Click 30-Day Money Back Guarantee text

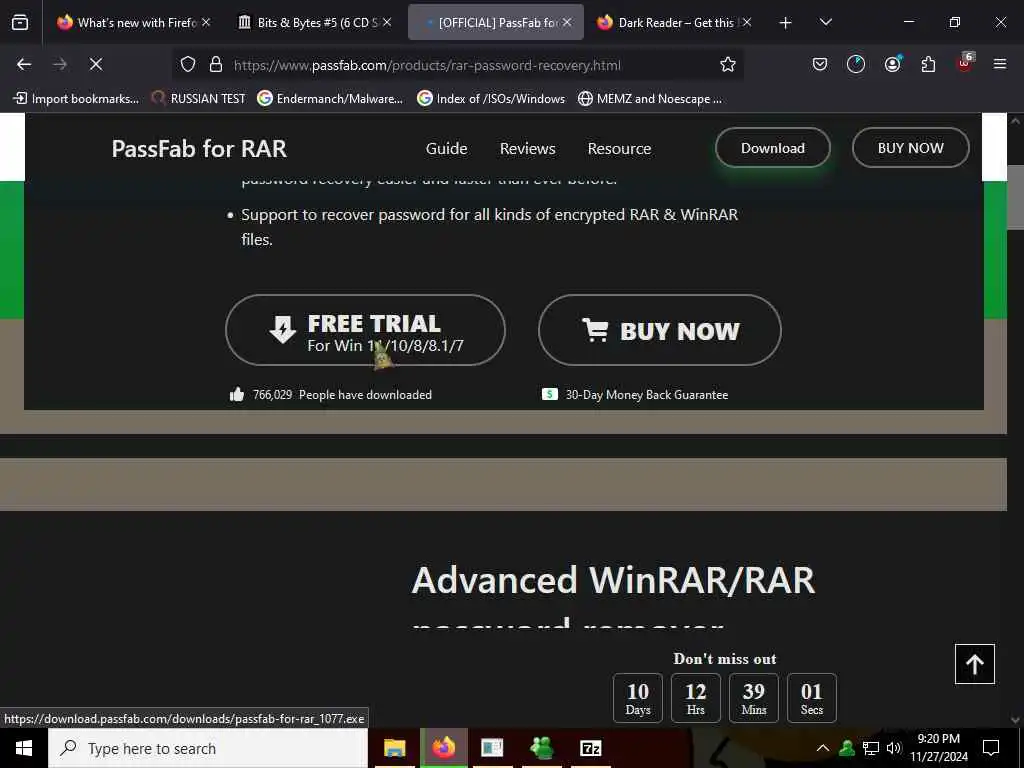pyautogui.click(x=647, y=394)
